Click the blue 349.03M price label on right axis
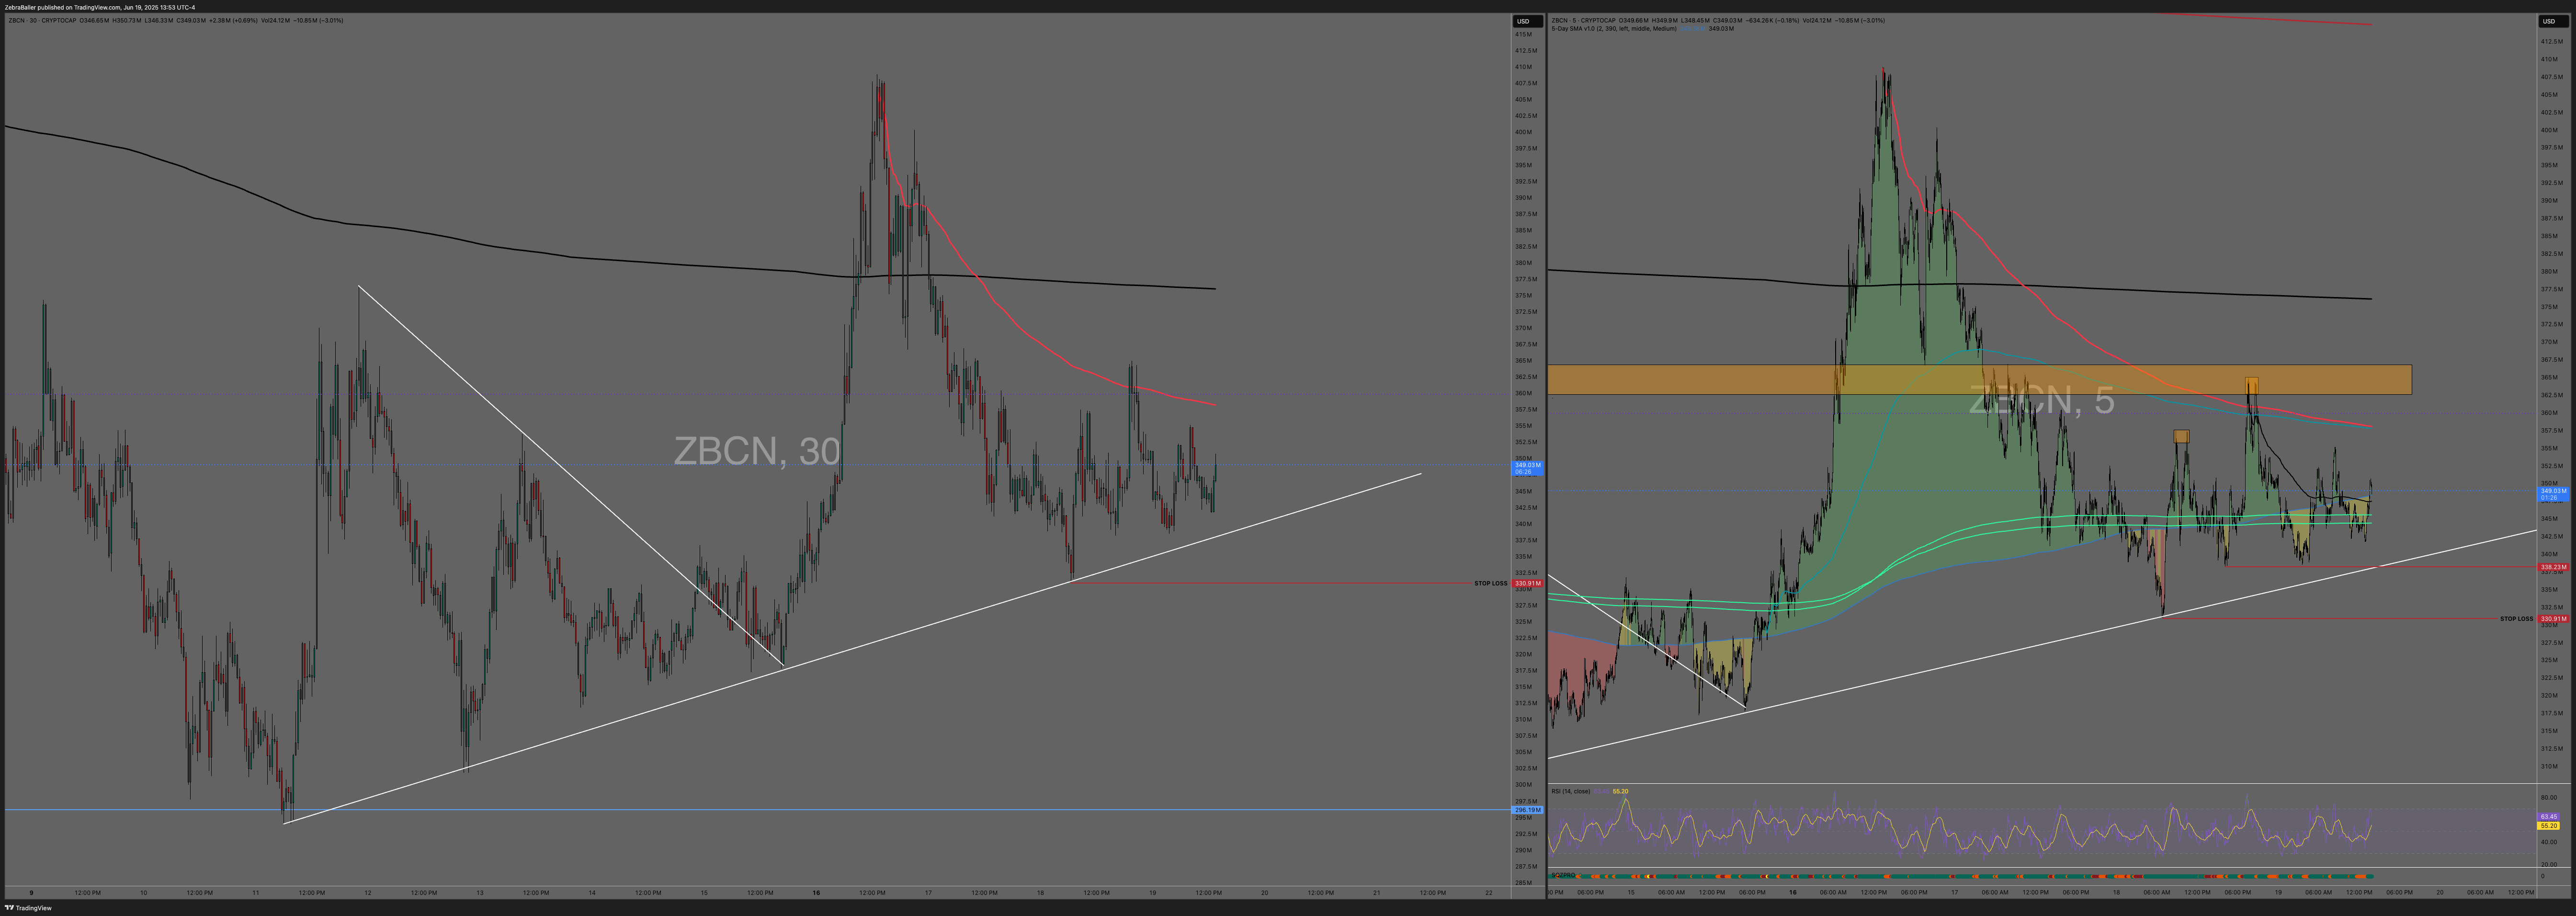The height and width of the screenshot is (916, 2576). [2553, 493]
